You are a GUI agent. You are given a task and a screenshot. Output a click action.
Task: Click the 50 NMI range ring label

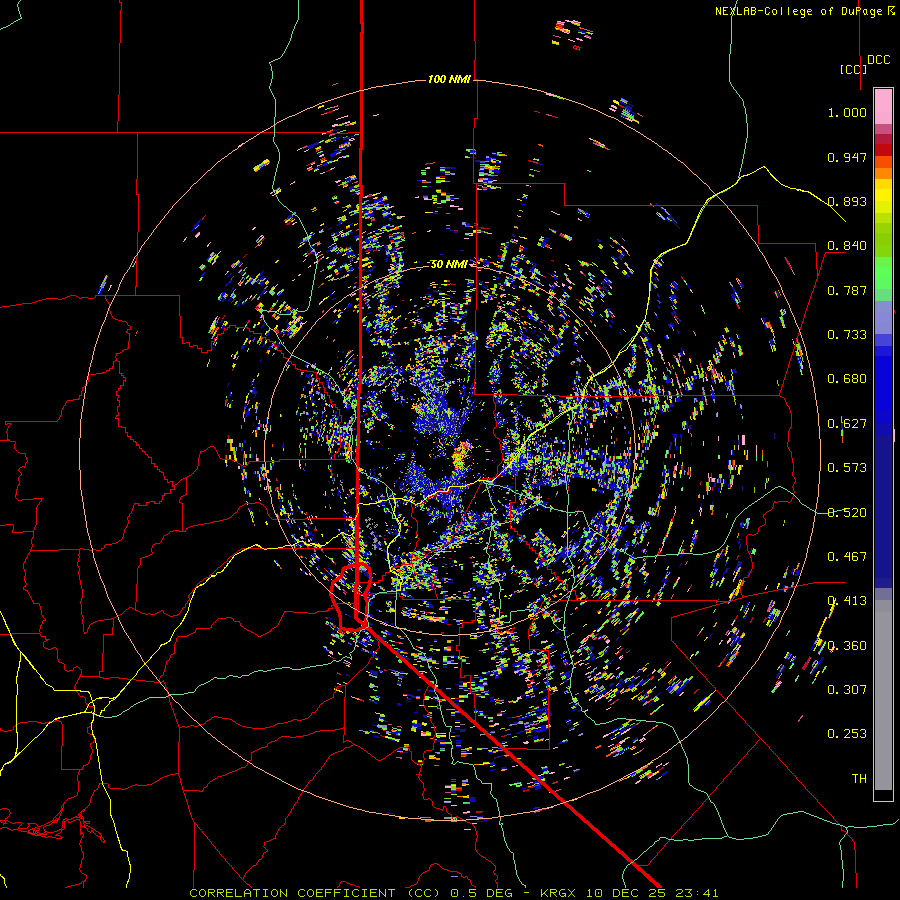click(449, 265)
